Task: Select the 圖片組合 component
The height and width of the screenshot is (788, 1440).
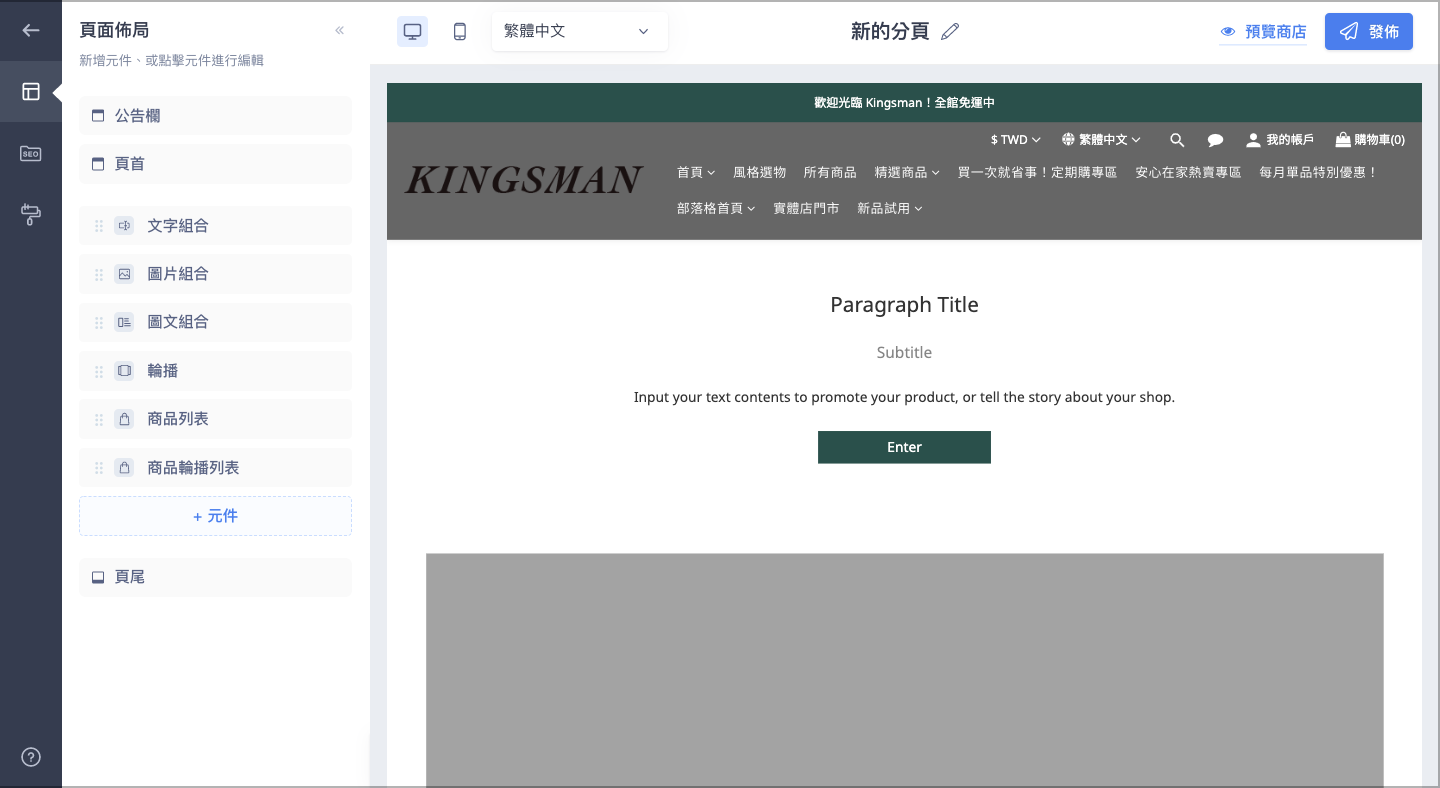Action: click(x=215, y=274)
